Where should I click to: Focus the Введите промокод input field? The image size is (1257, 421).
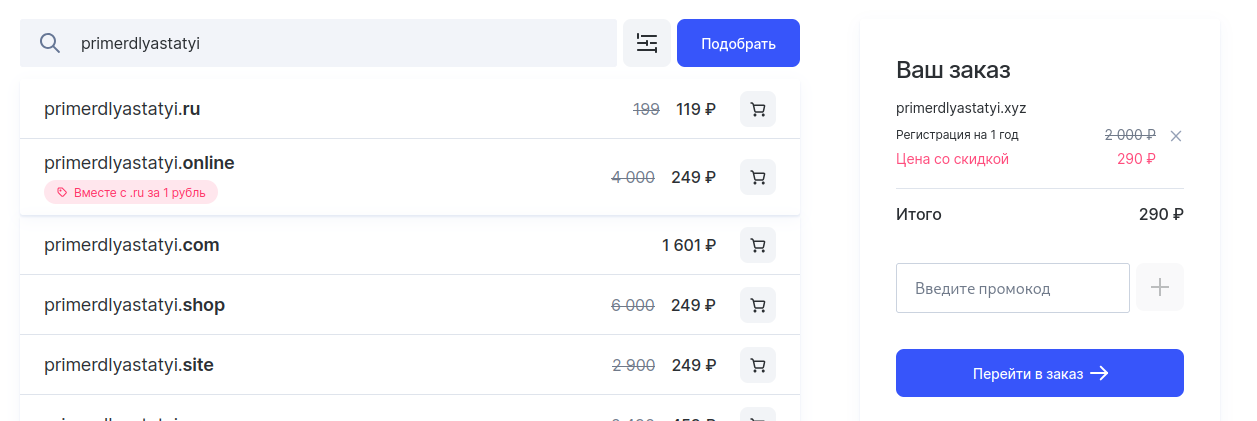pos(1012,288)
